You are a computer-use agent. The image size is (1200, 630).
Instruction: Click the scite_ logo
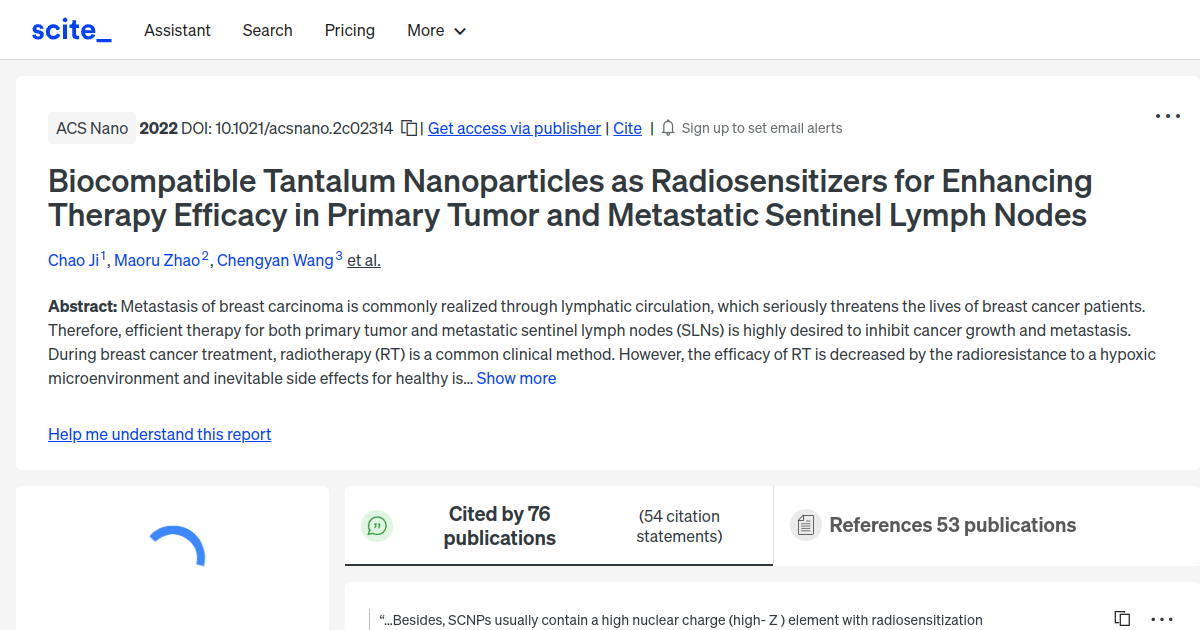point(71,30)
